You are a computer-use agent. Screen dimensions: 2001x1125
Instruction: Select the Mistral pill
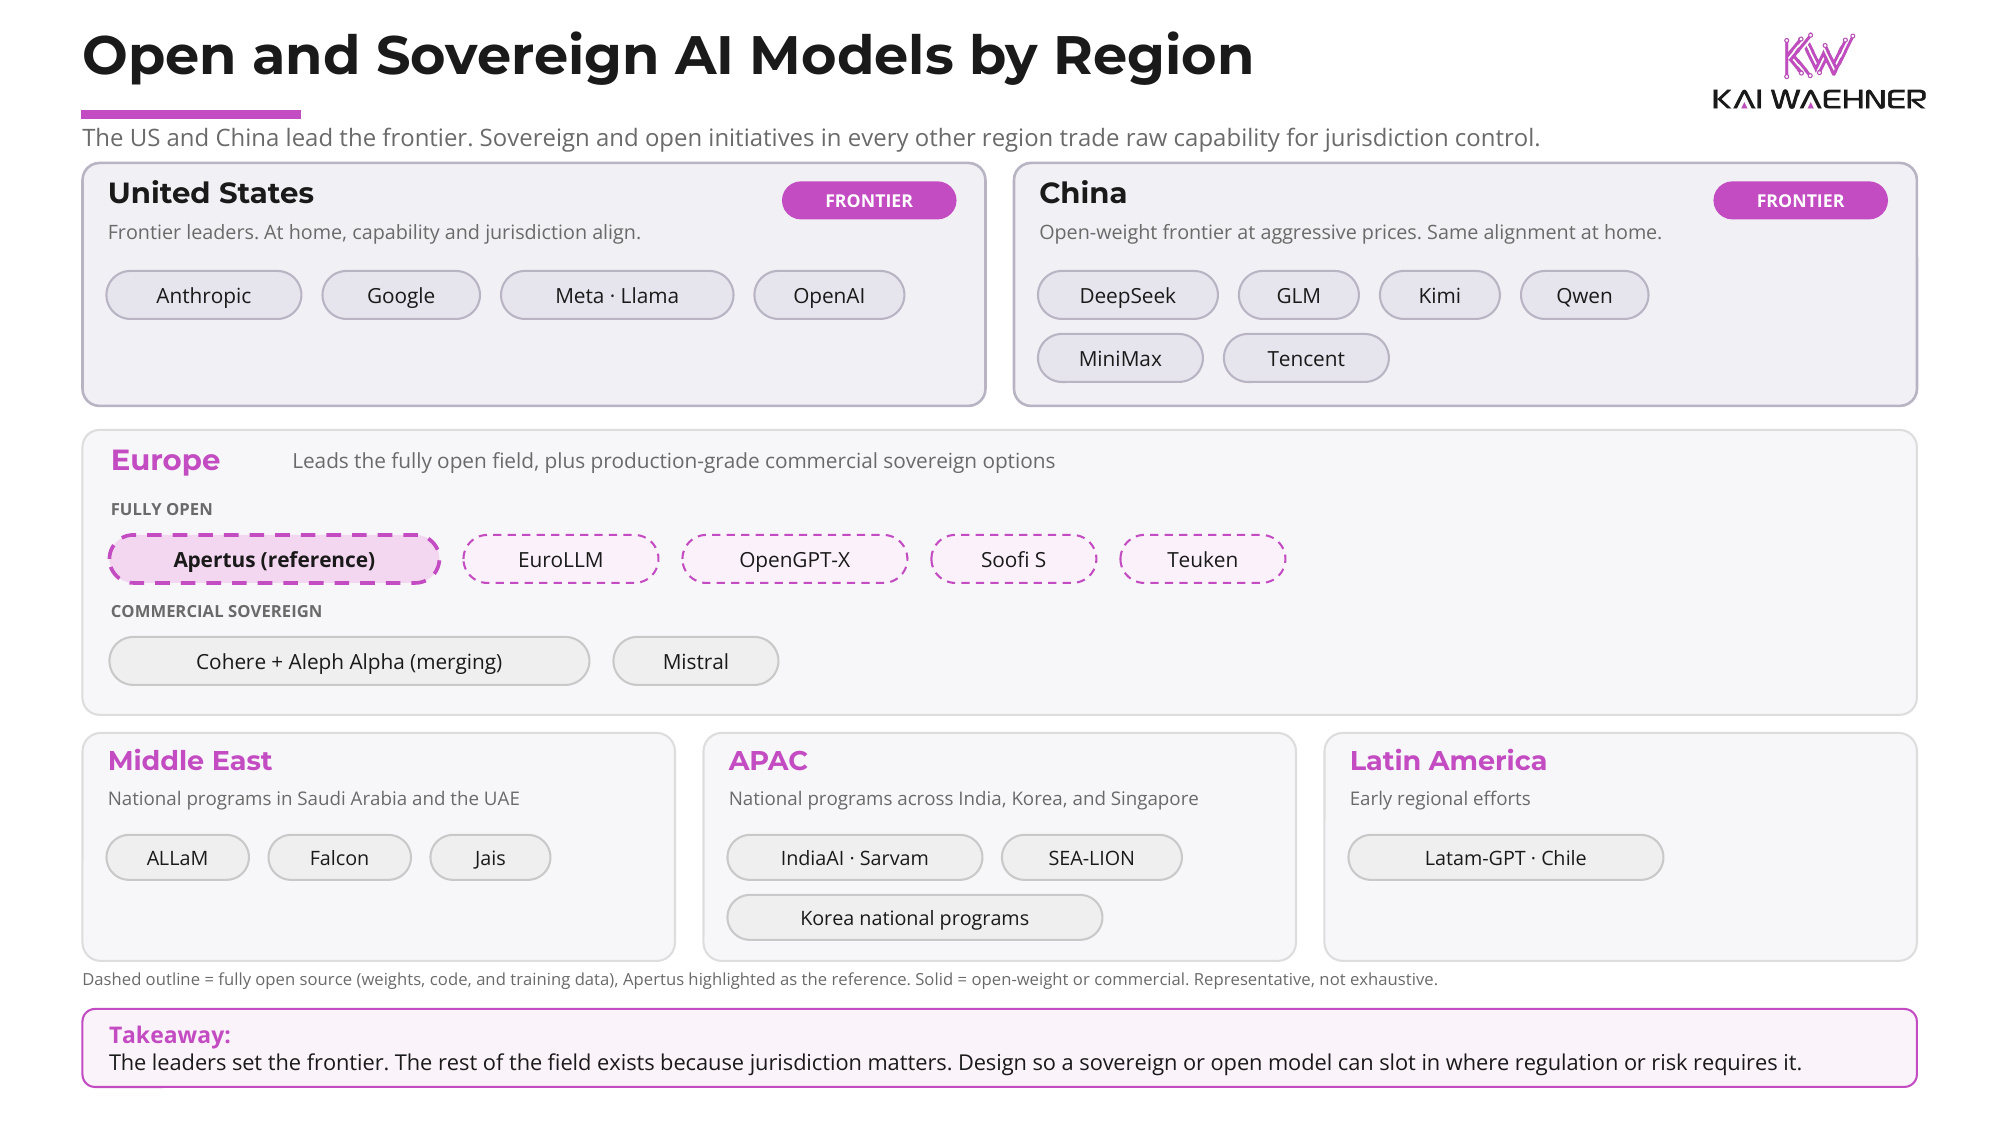(696, 661)
